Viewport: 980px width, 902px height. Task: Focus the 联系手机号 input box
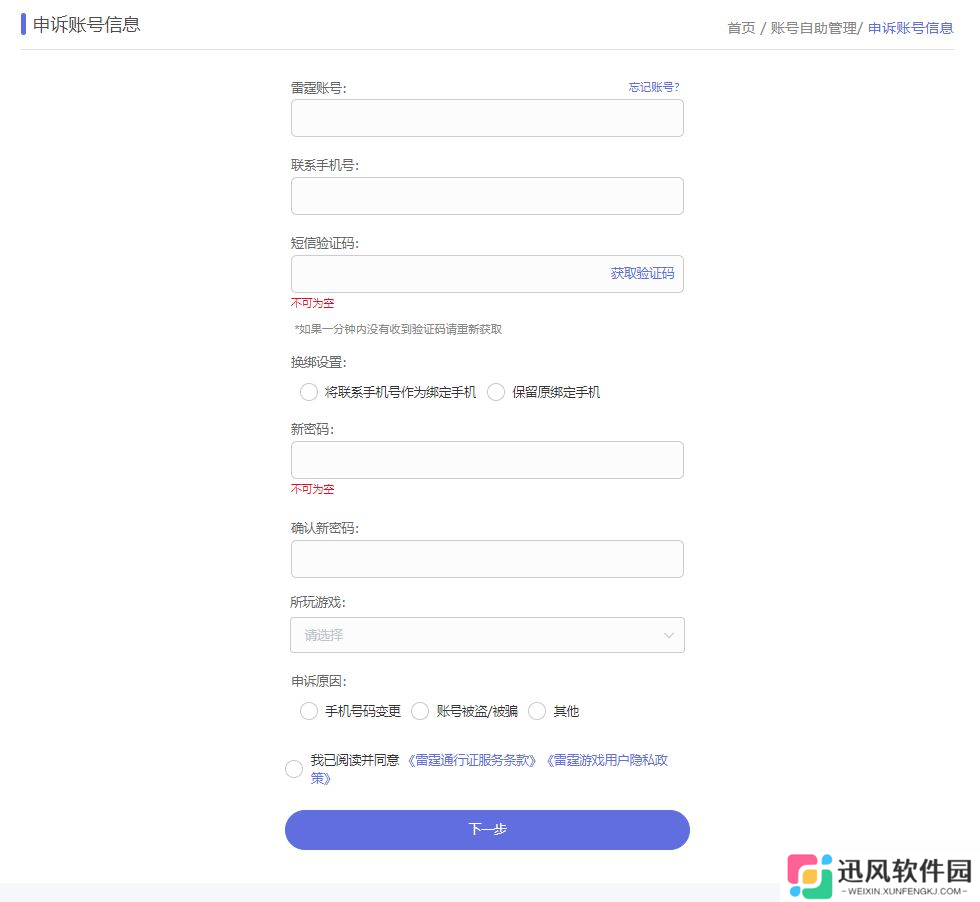pos(487,196)
